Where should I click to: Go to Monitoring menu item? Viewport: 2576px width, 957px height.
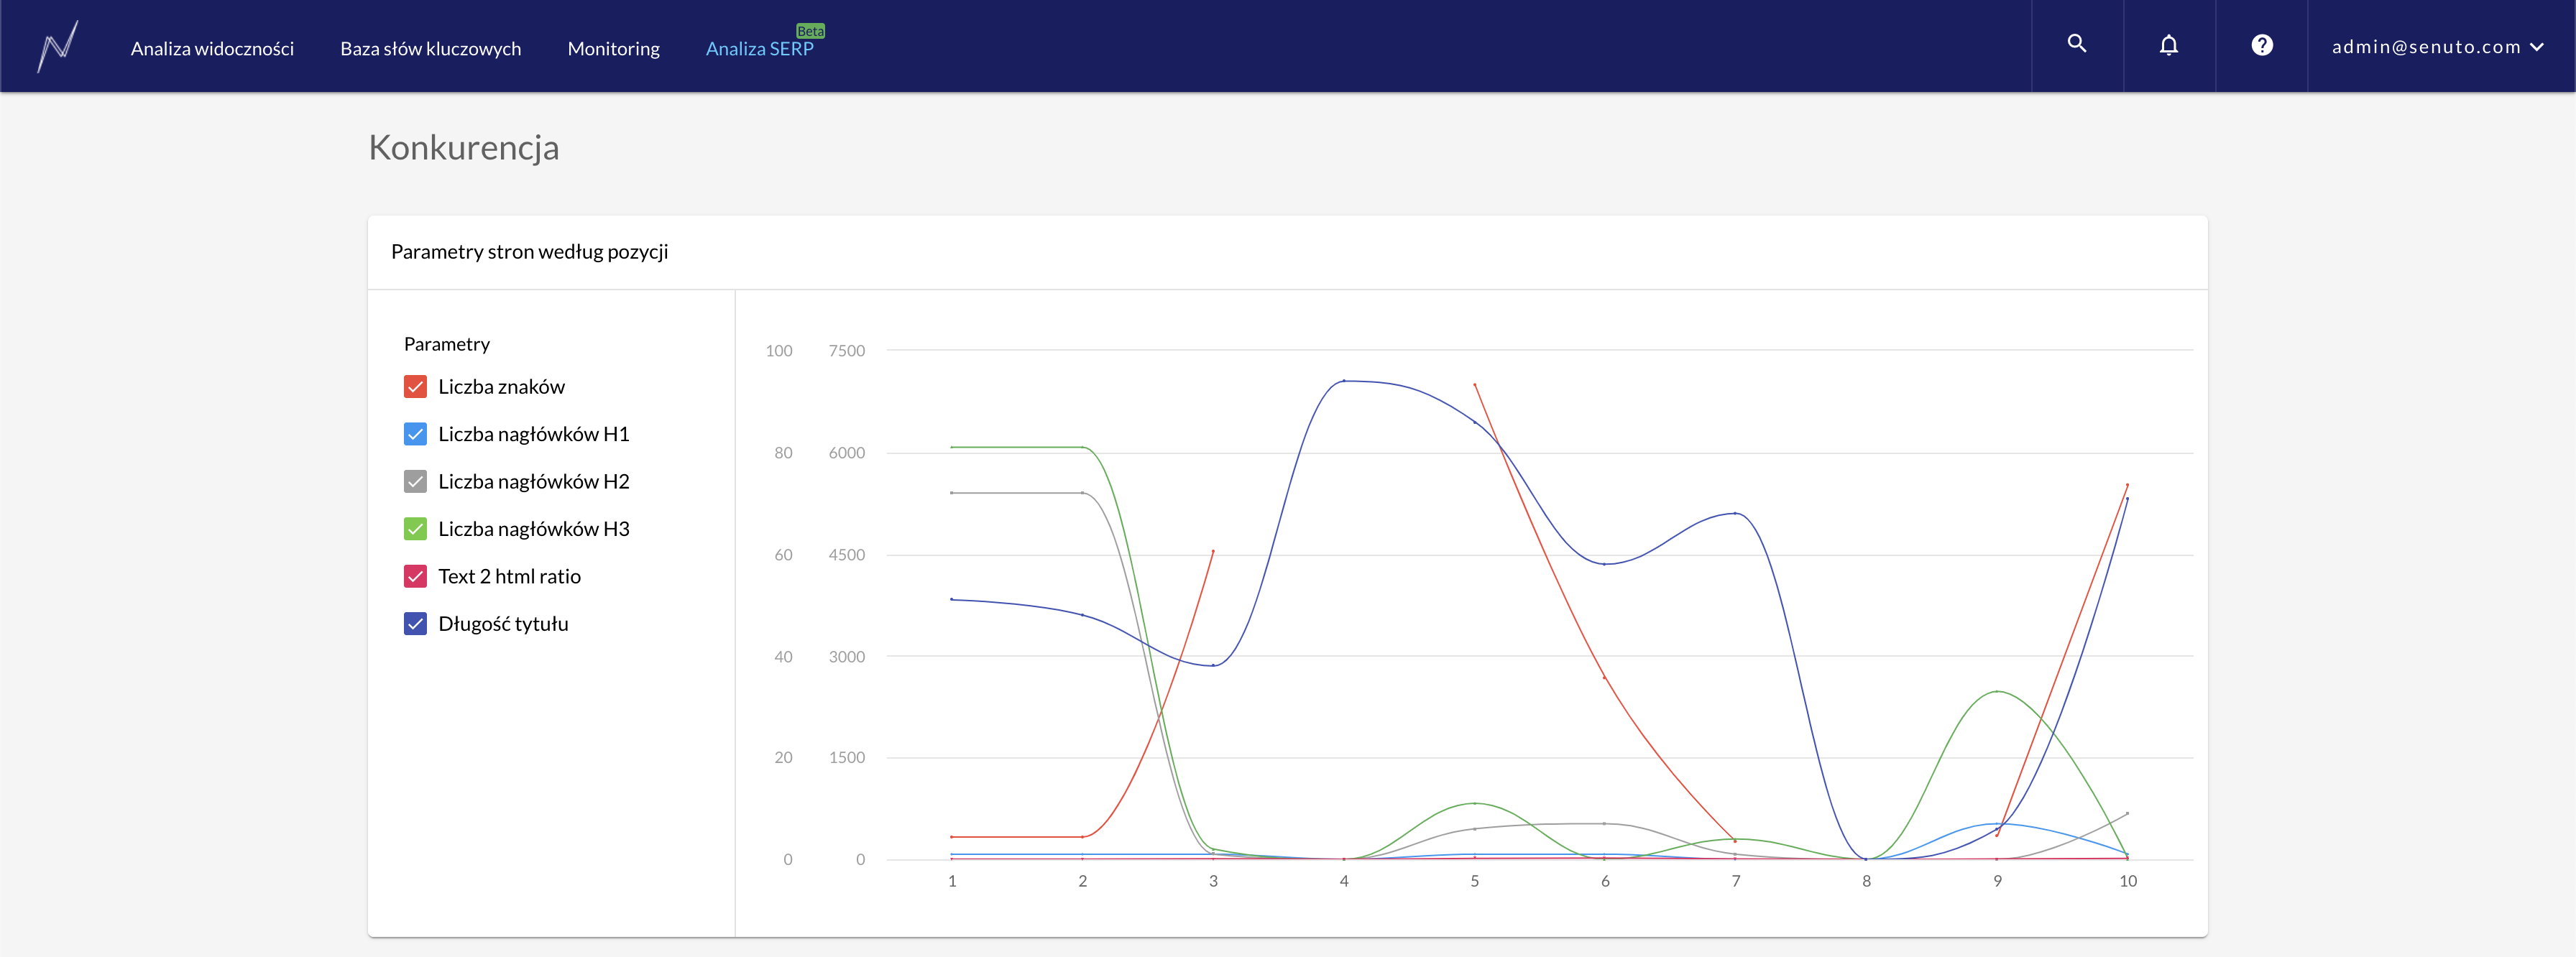[x=614, y=48]
